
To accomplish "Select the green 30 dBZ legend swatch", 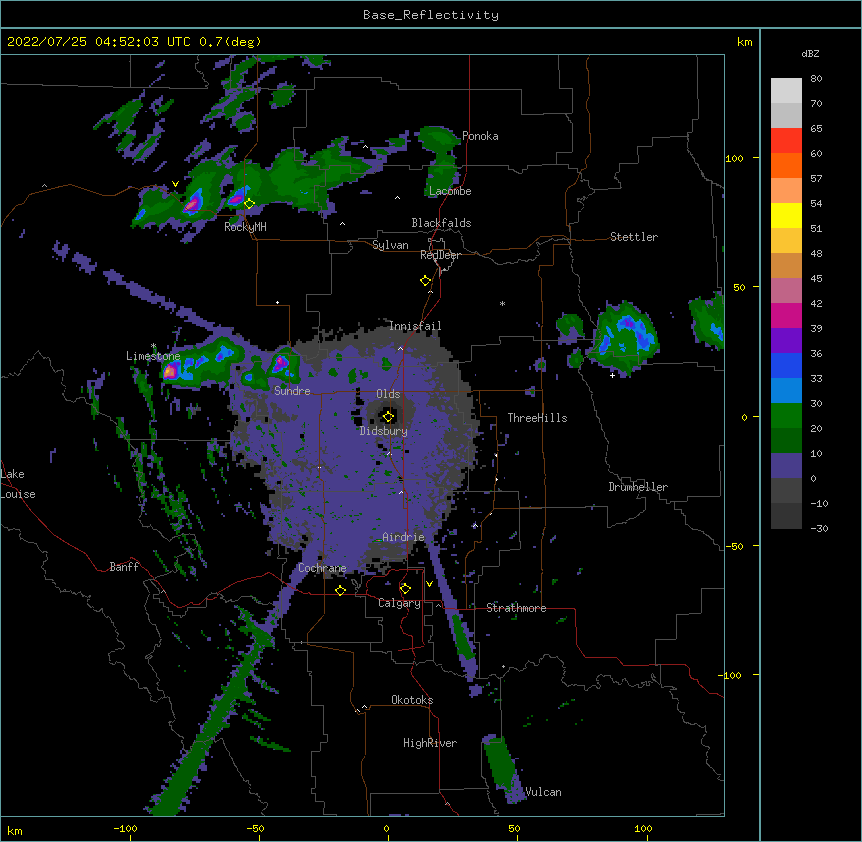I will click(x=786, y=416).
